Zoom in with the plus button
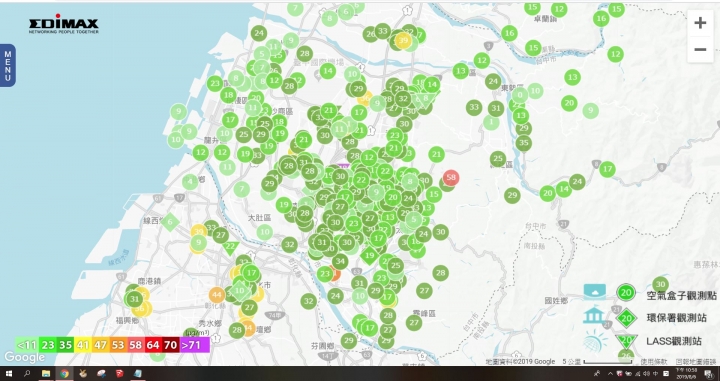The height and width of the screenshot is (381, 720). [700, 23]
